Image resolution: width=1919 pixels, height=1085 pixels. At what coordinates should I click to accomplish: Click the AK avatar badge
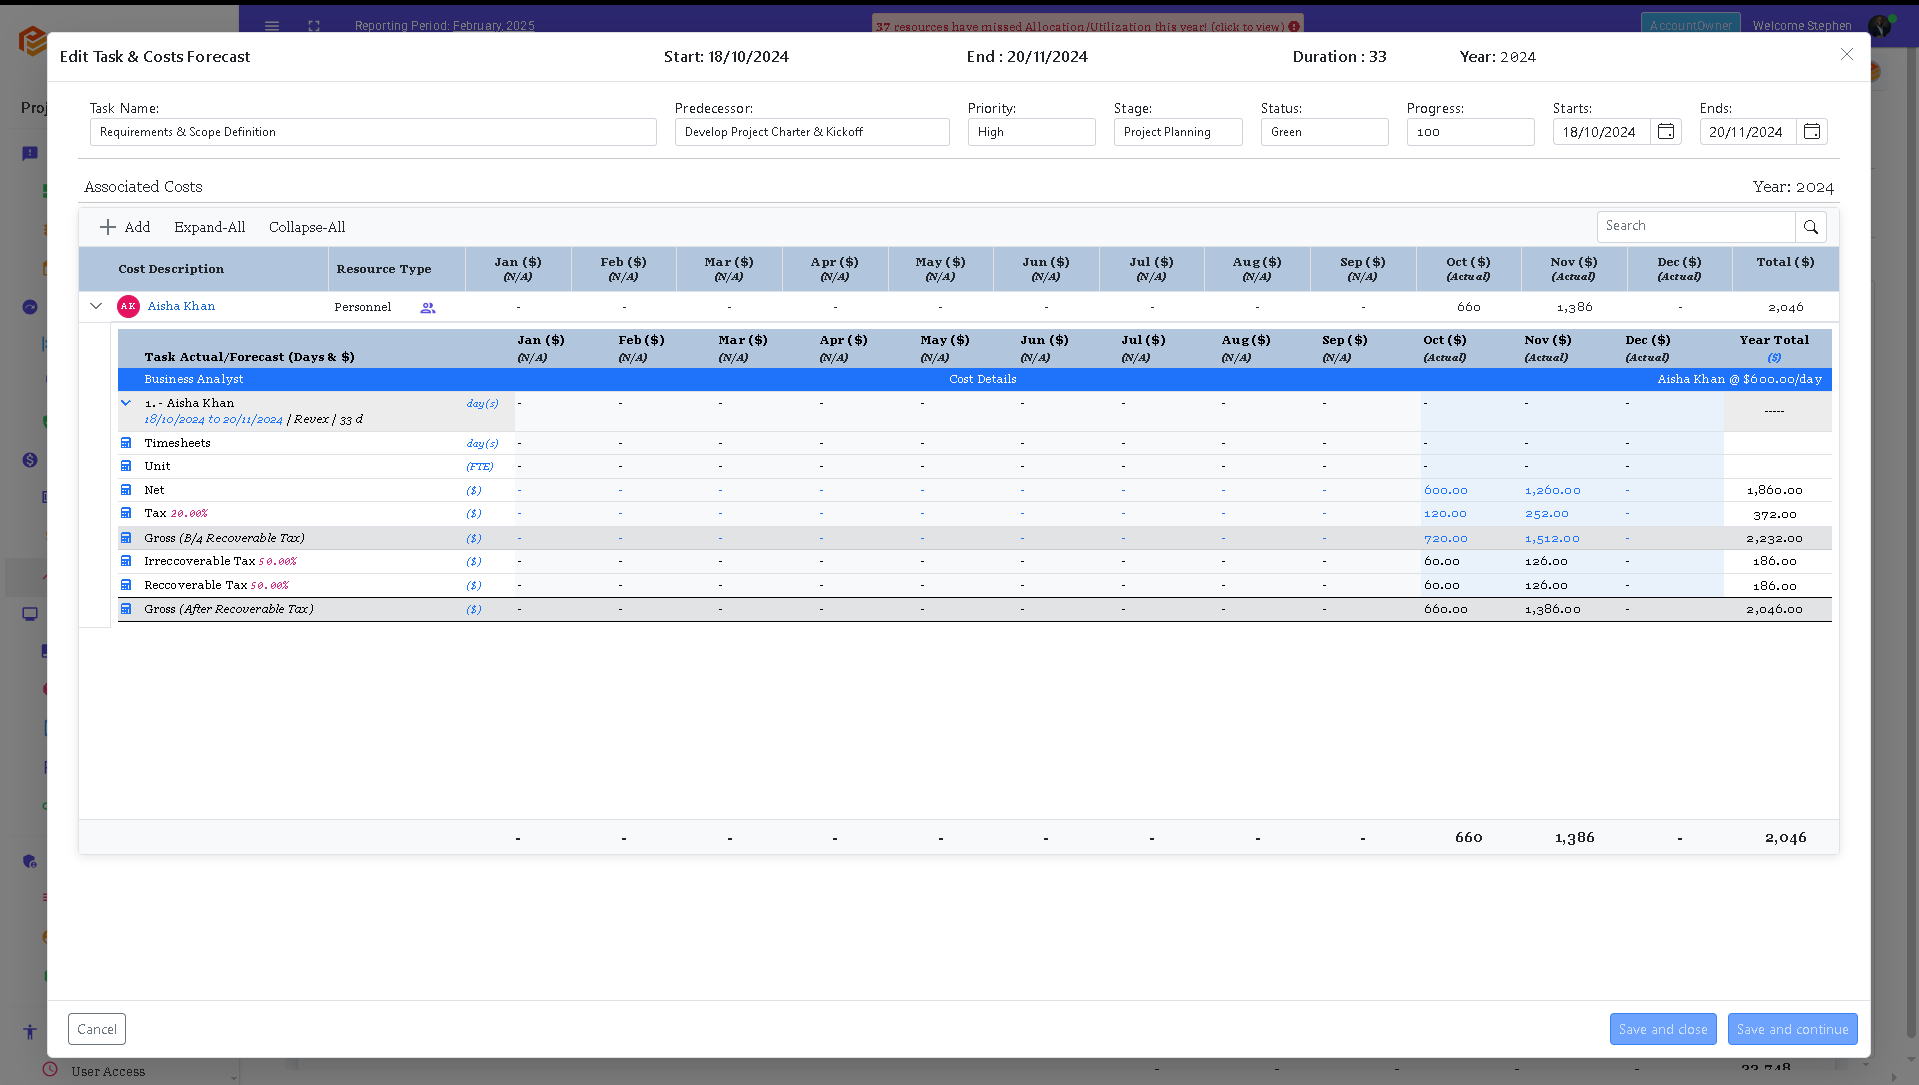pos(128,307)
